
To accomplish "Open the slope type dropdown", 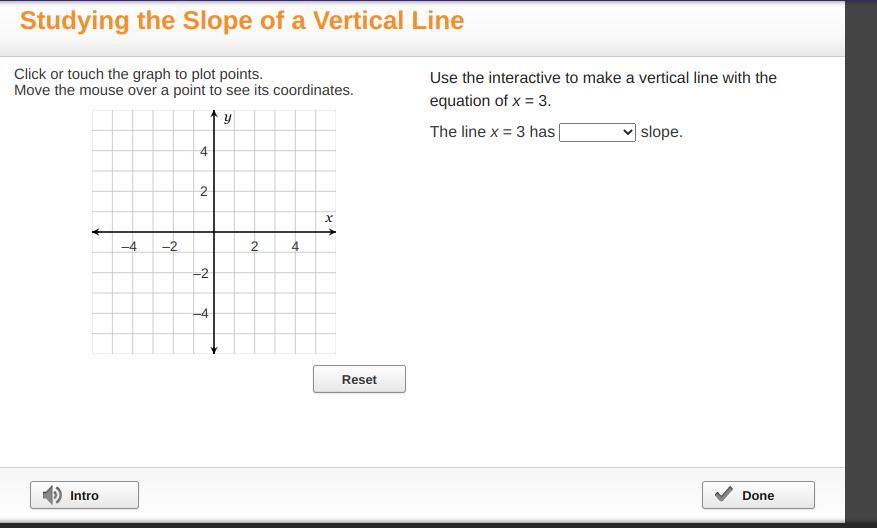I will (x=597, y=132).
